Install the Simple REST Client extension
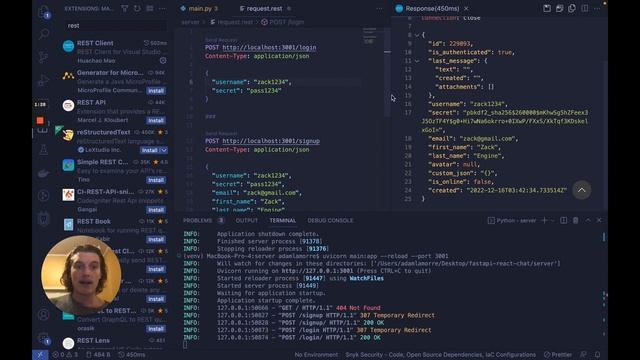This screenshot has height=360, width=640. [156, 180]
